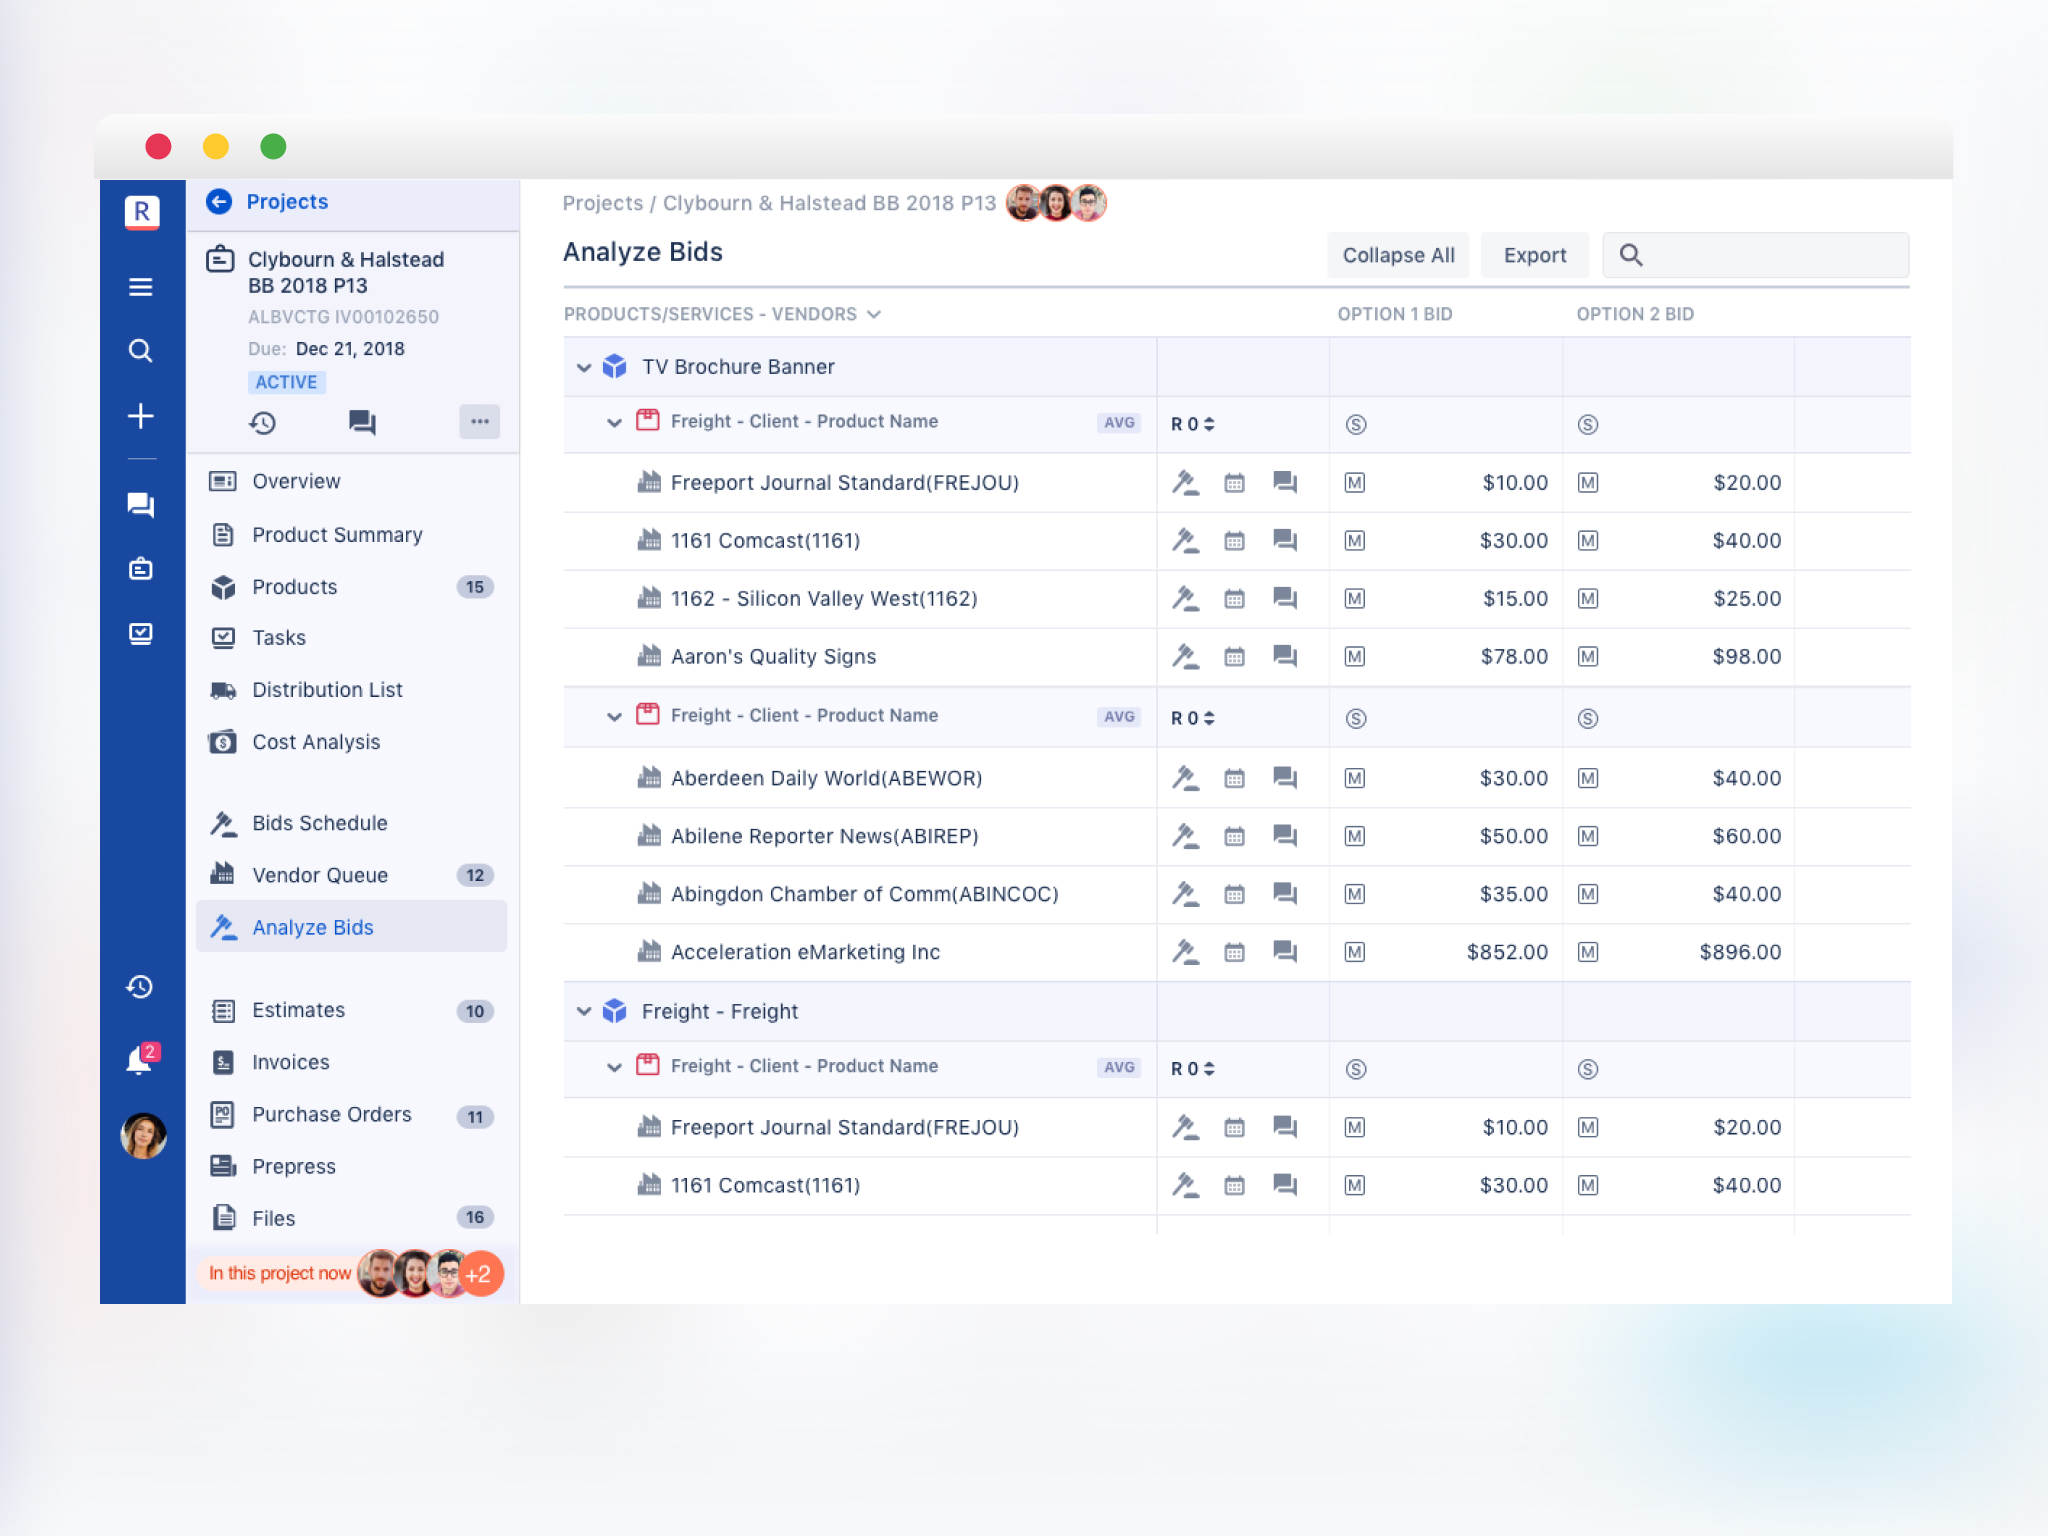Image resolution: width=2048 pixels, height=1536 pixels.
Task: Collapse the TV Brochure Banner group
Action: pos(584,367)
